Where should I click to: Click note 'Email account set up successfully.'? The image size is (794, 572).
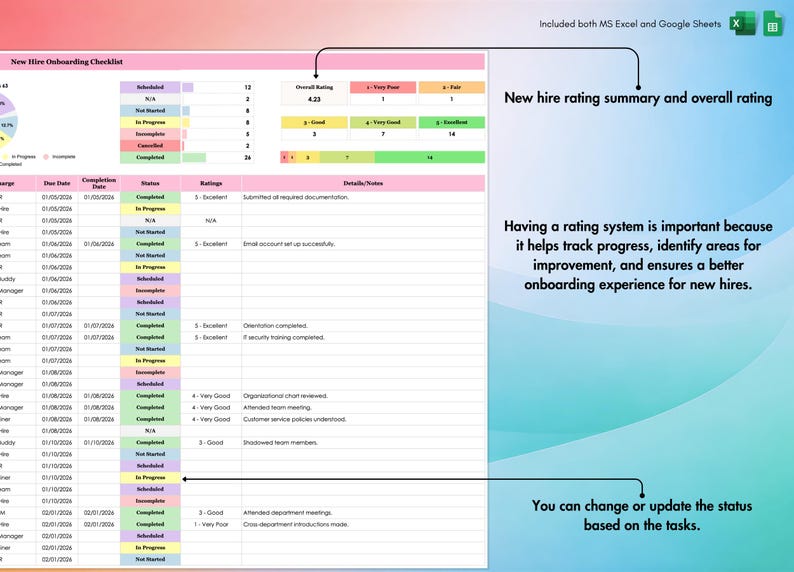pyautogui.click(x=289, y=244)
